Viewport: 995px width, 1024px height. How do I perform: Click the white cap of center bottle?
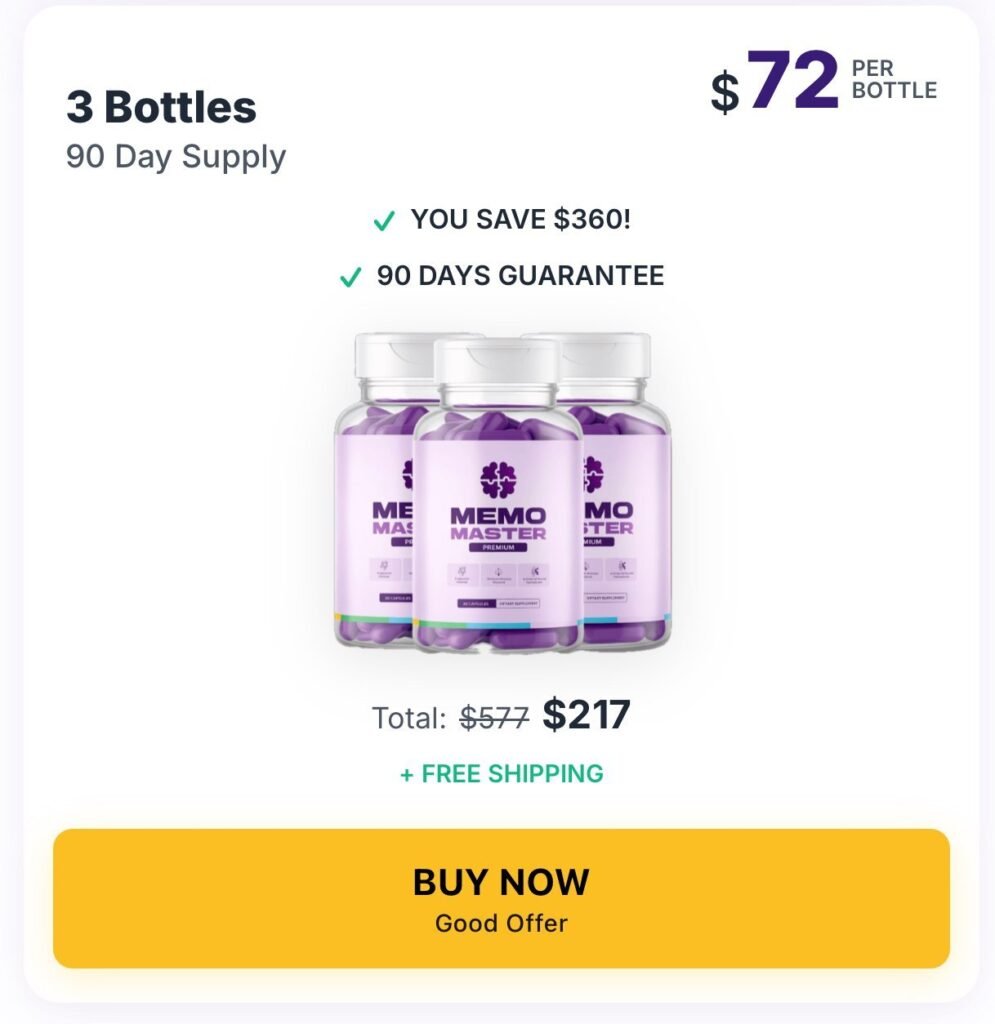(x=498, y=361)
